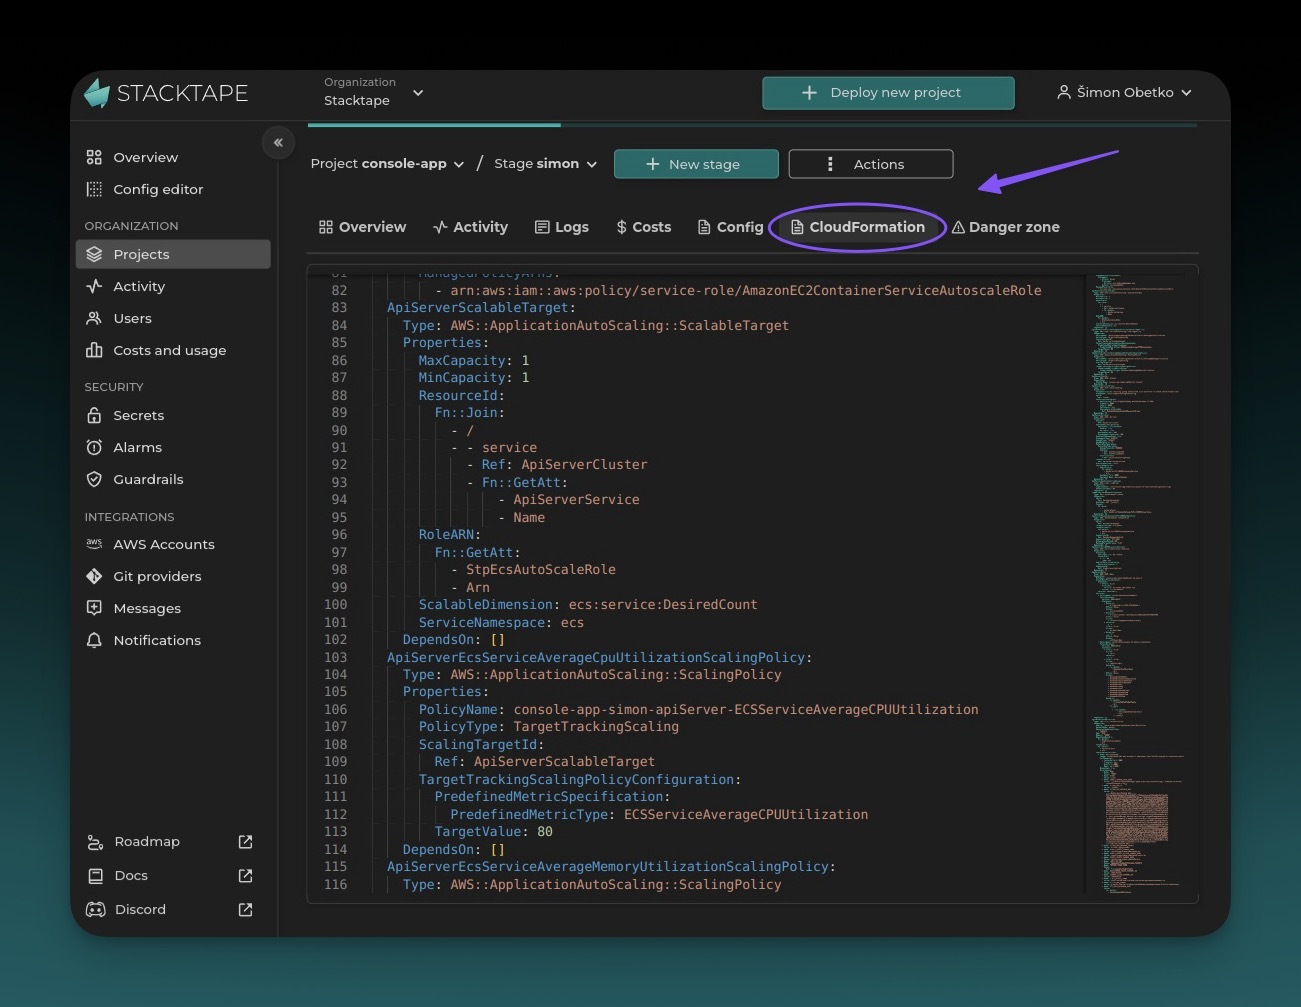Open the Šimon Obetko user menu

coord(1124,92)
